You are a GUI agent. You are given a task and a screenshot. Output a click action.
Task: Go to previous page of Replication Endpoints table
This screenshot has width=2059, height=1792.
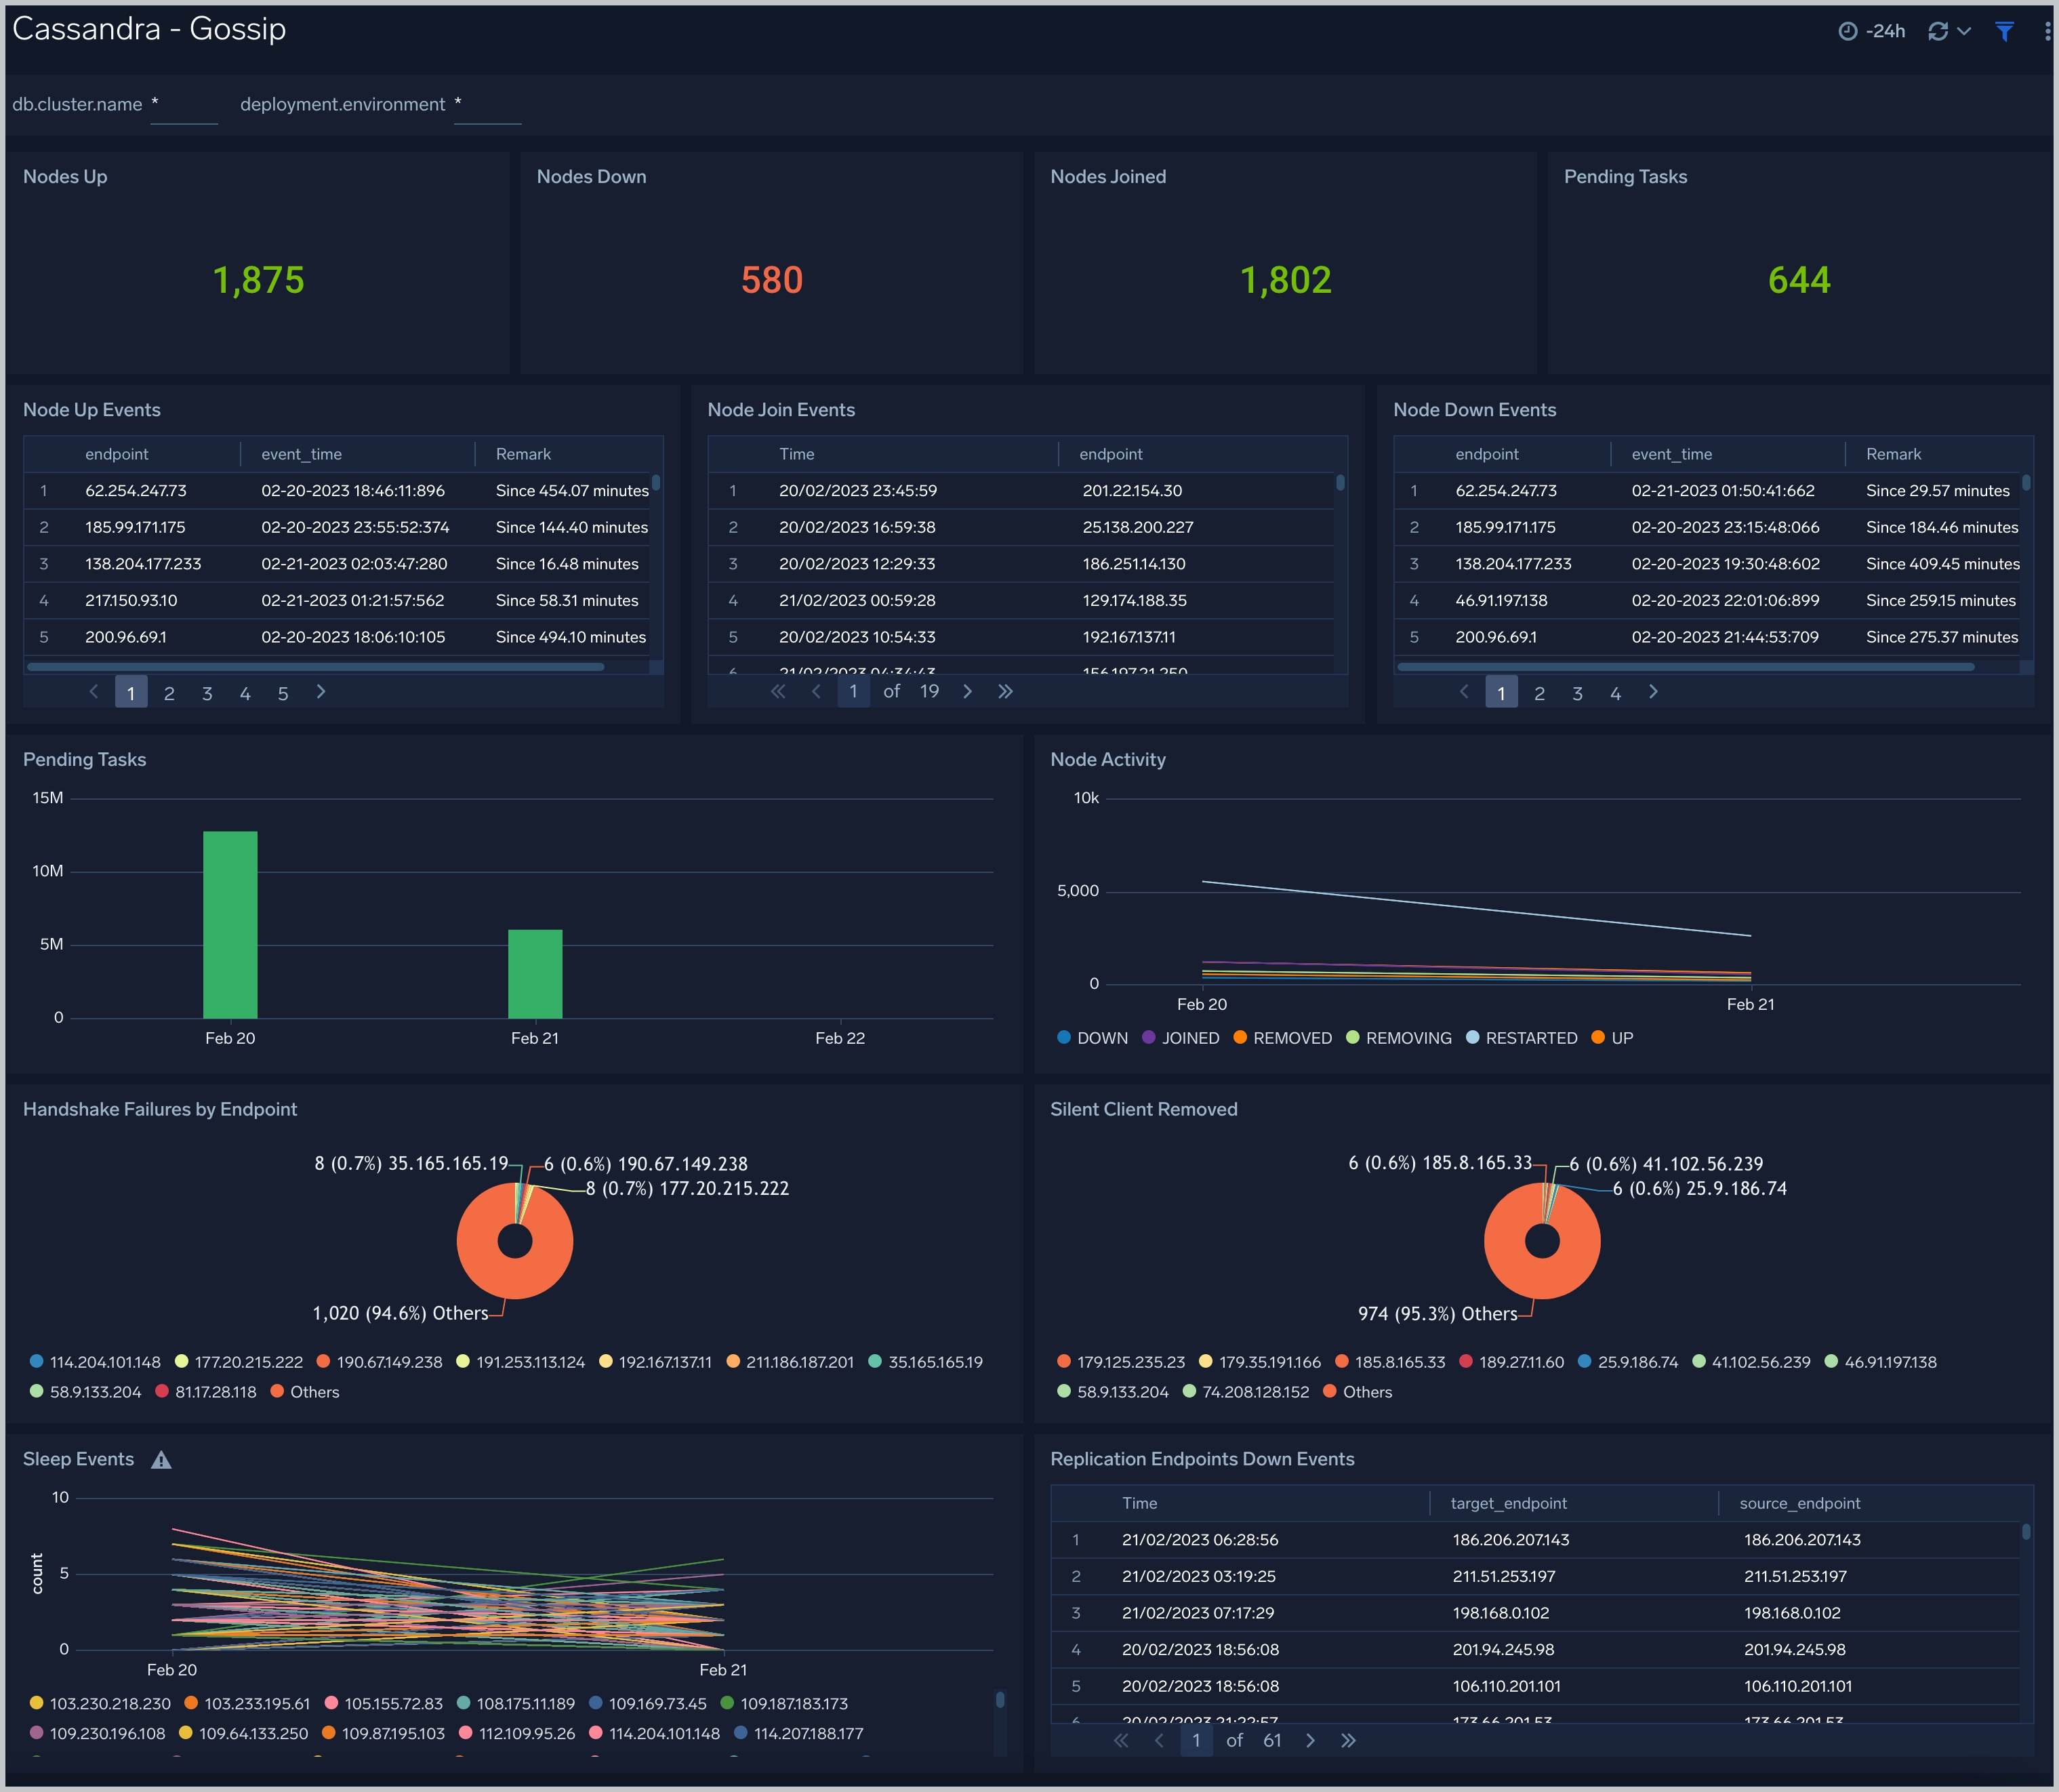point(1159,1740)
